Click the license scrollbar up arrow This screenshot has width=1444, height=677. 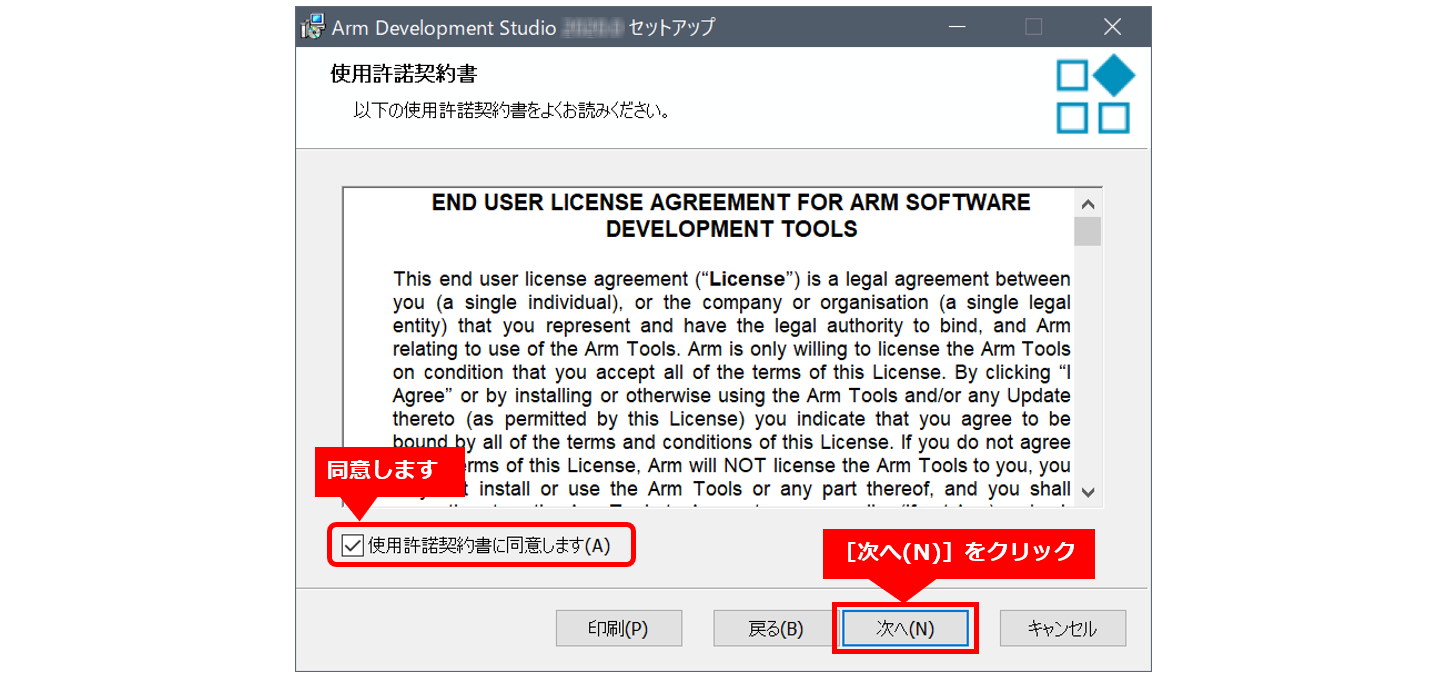point(1088,203)
